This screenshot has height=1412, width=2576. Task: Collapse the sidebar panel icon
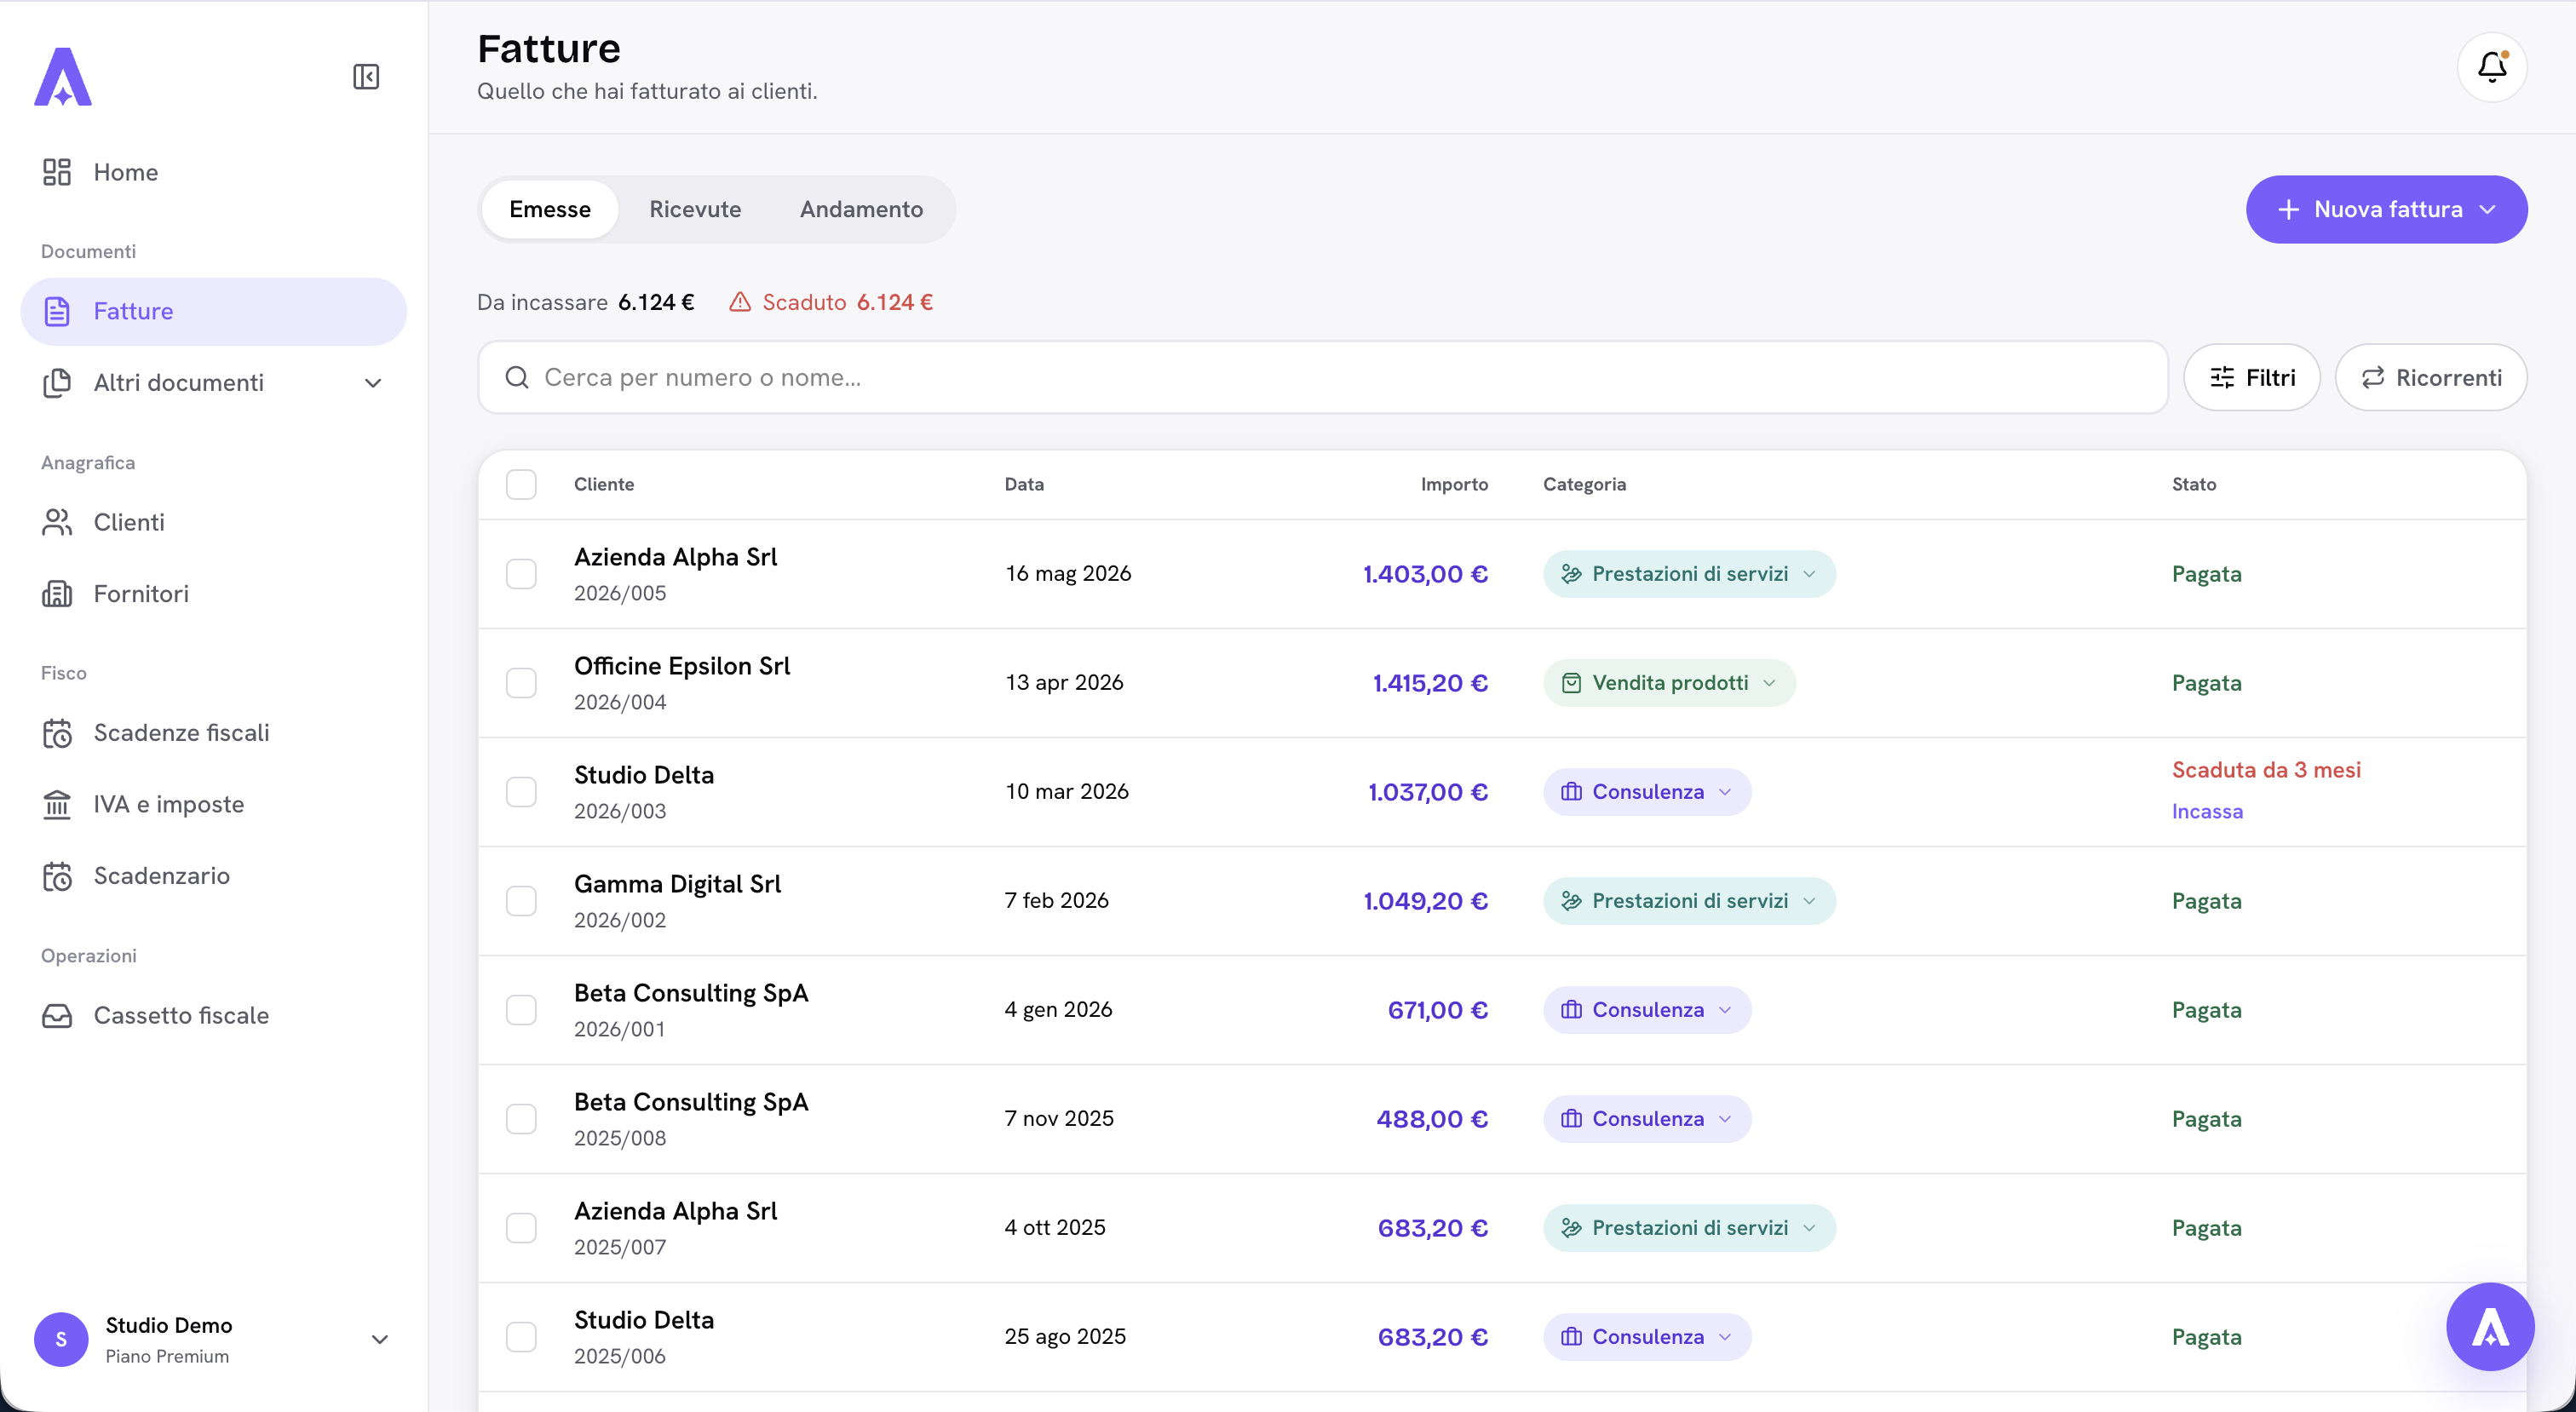366,77
